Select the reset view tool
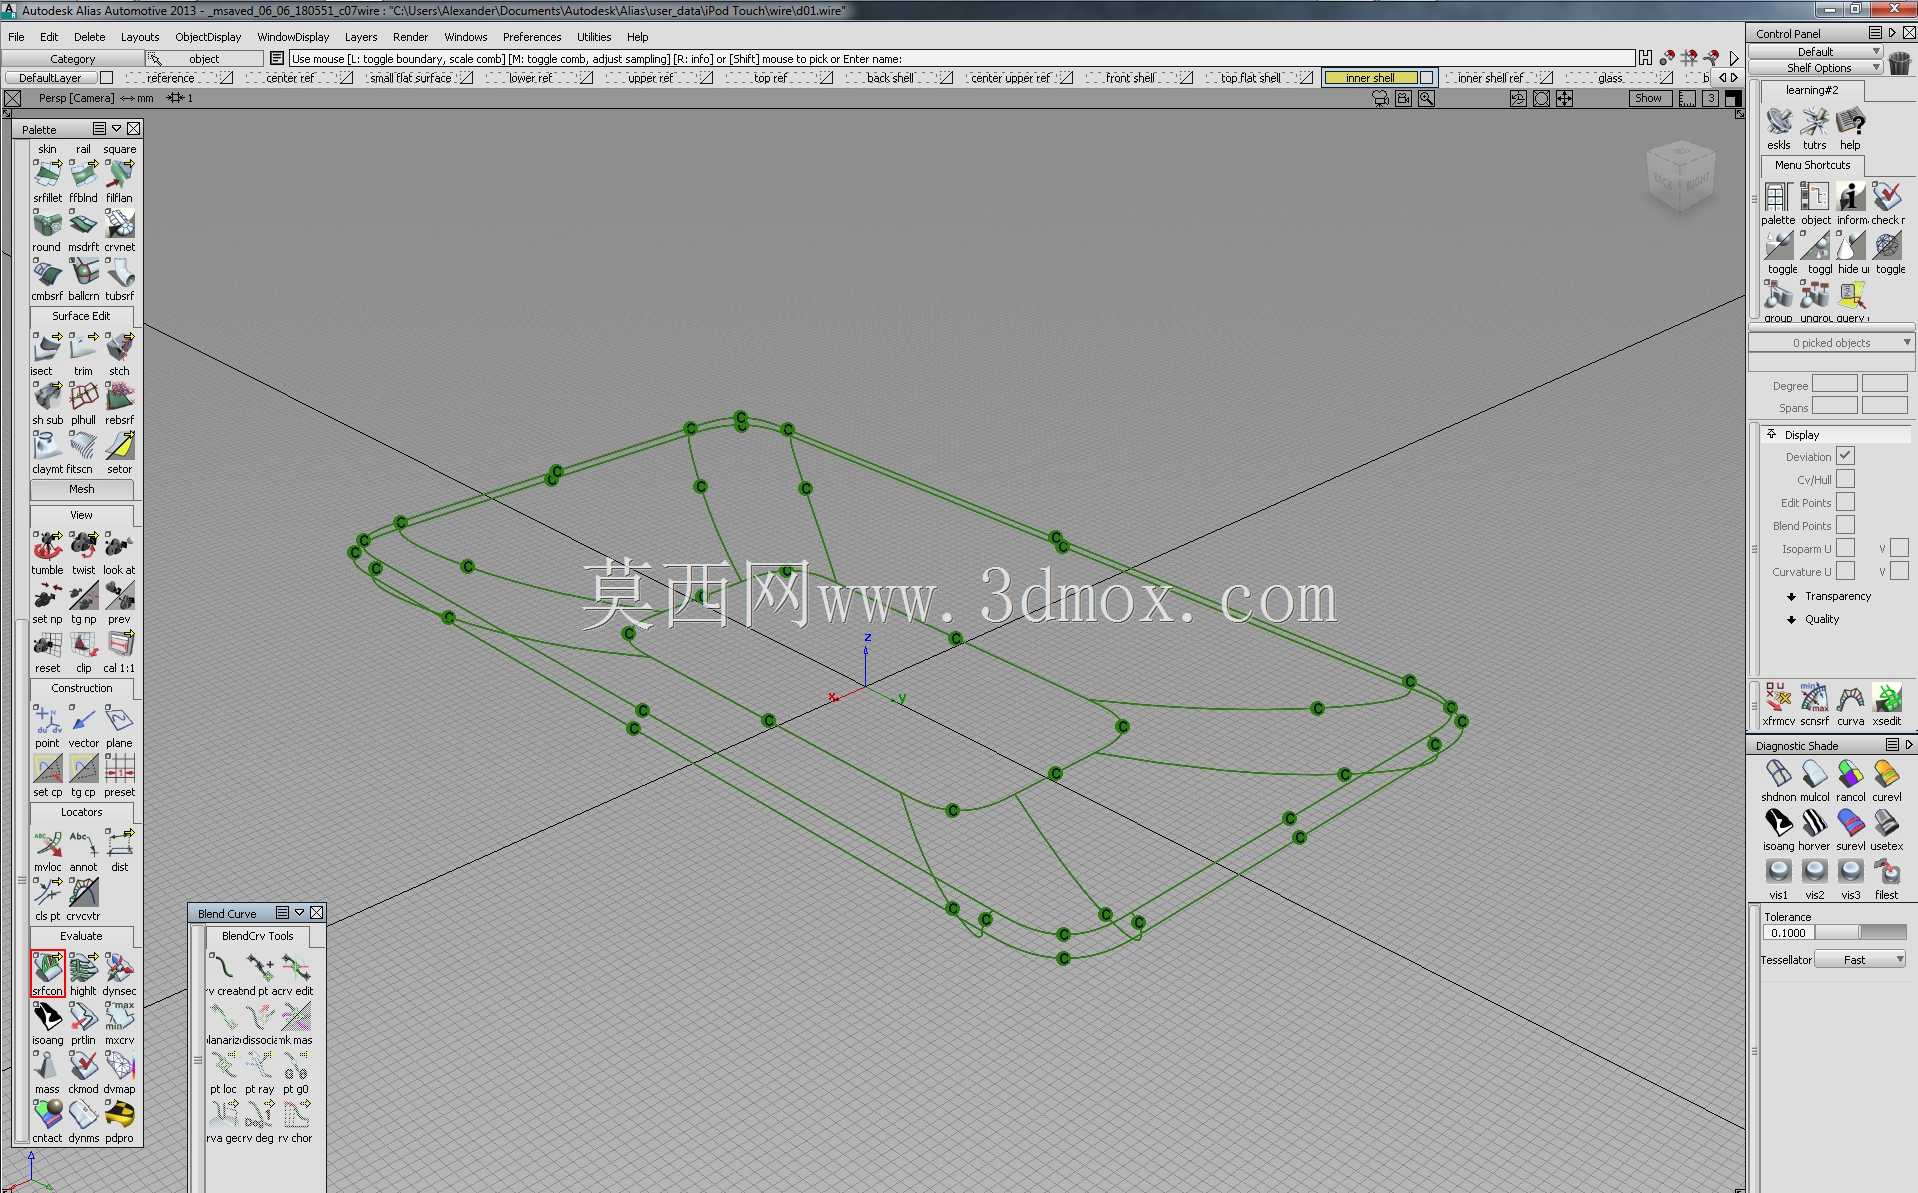This screenshot has height=1193, width=1918. click(x=47, y=644)
